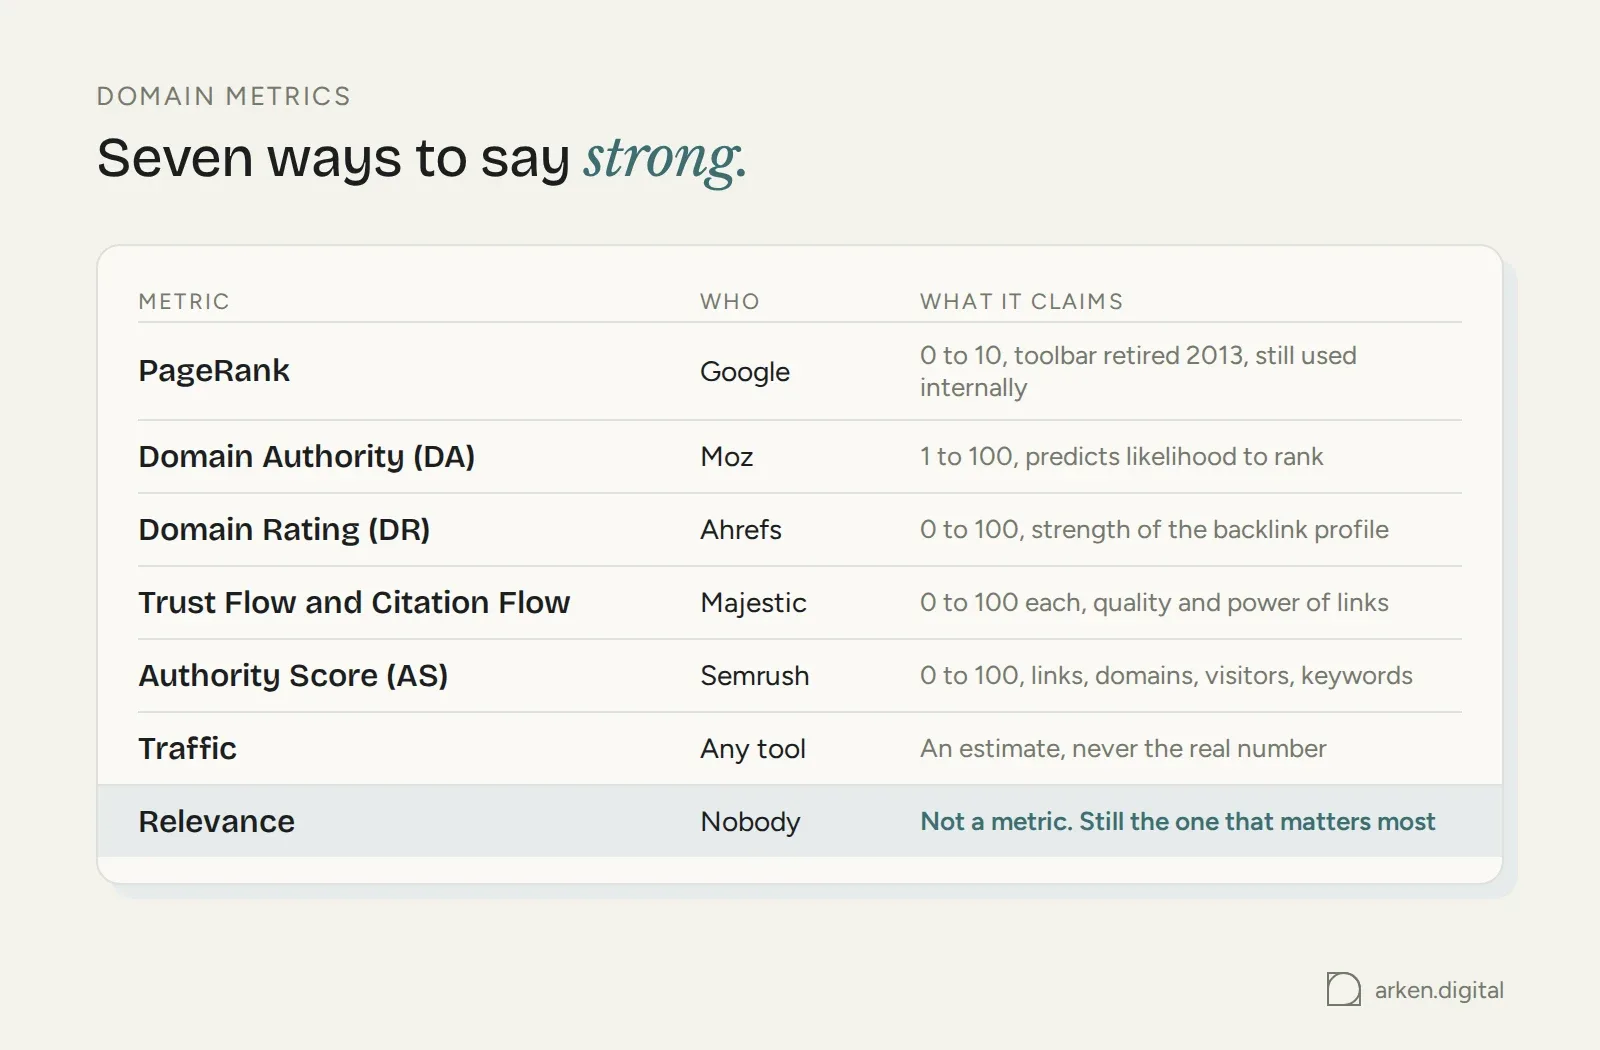Click Ahrefs in the WHO column
The width and height of the screenshot is (1600, 1050).
pyautogui.click(x=741, y=530)
